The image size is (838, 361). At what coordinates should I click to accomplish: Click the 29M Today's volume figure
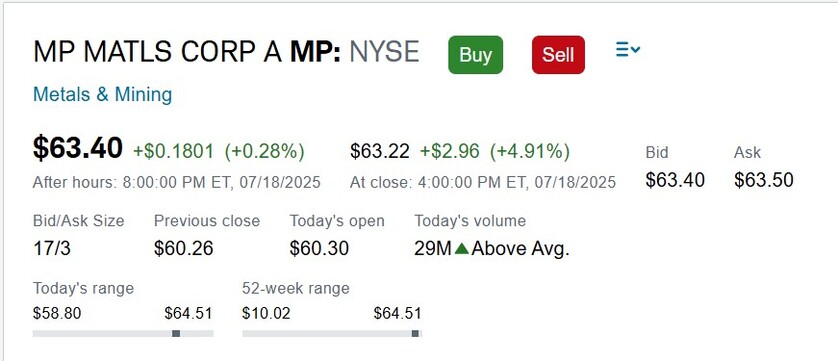click(x=433, y=248)
